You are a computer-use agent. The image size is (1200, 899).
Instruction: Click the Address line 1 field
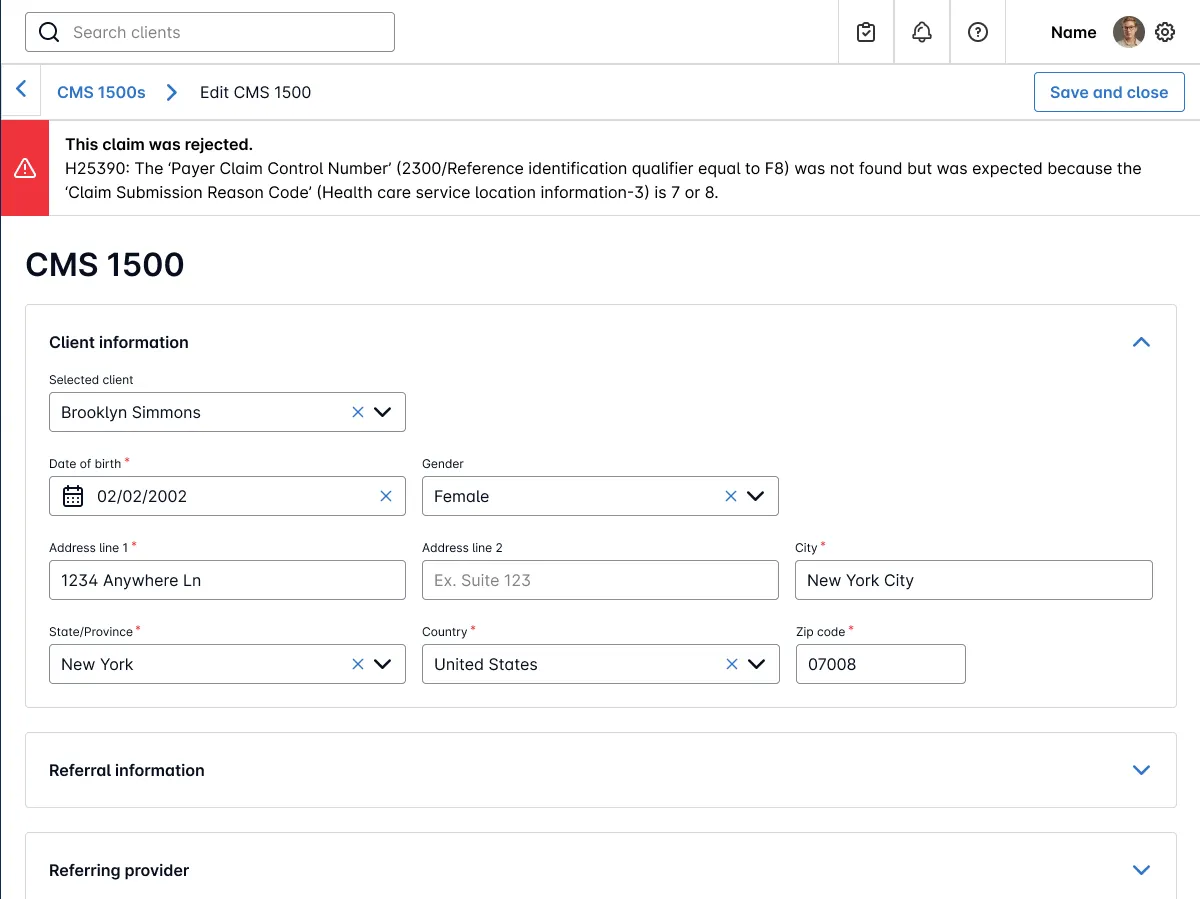coord(227,580)
